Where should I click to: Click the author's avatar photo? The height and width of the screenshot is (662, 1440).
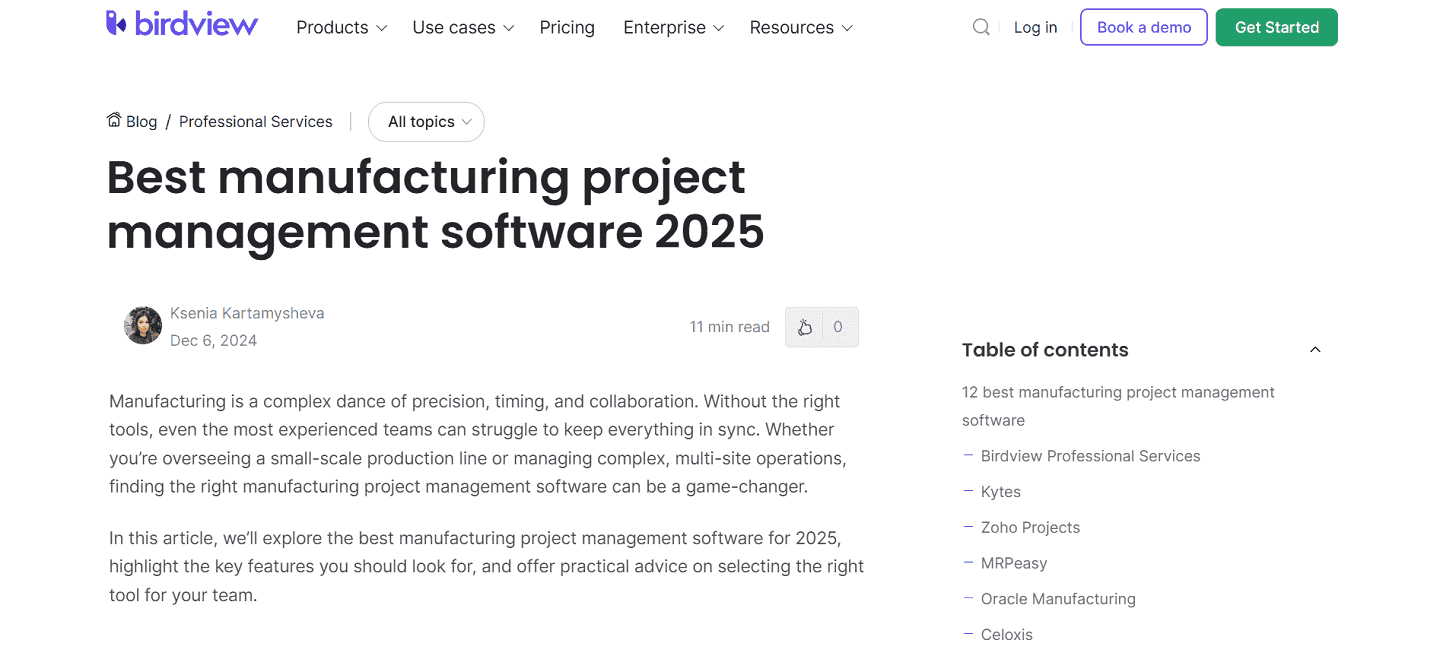pos(142,325)
